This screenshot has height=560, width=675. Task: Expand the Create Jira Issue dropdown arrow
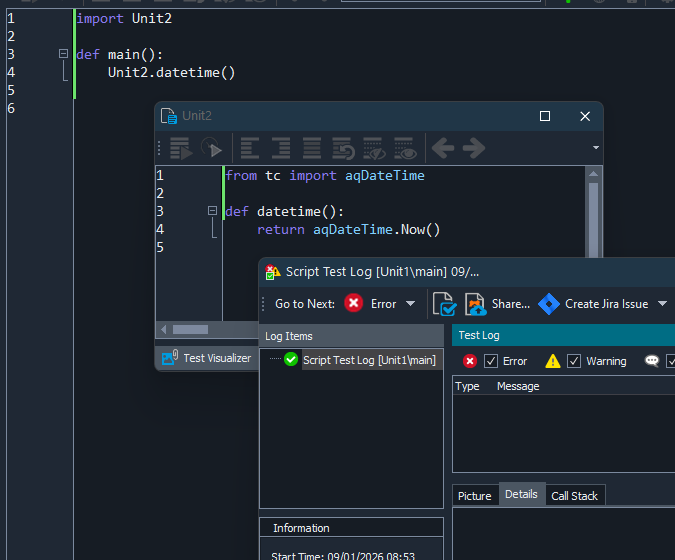pyautogui.click(x=662, y=304)
